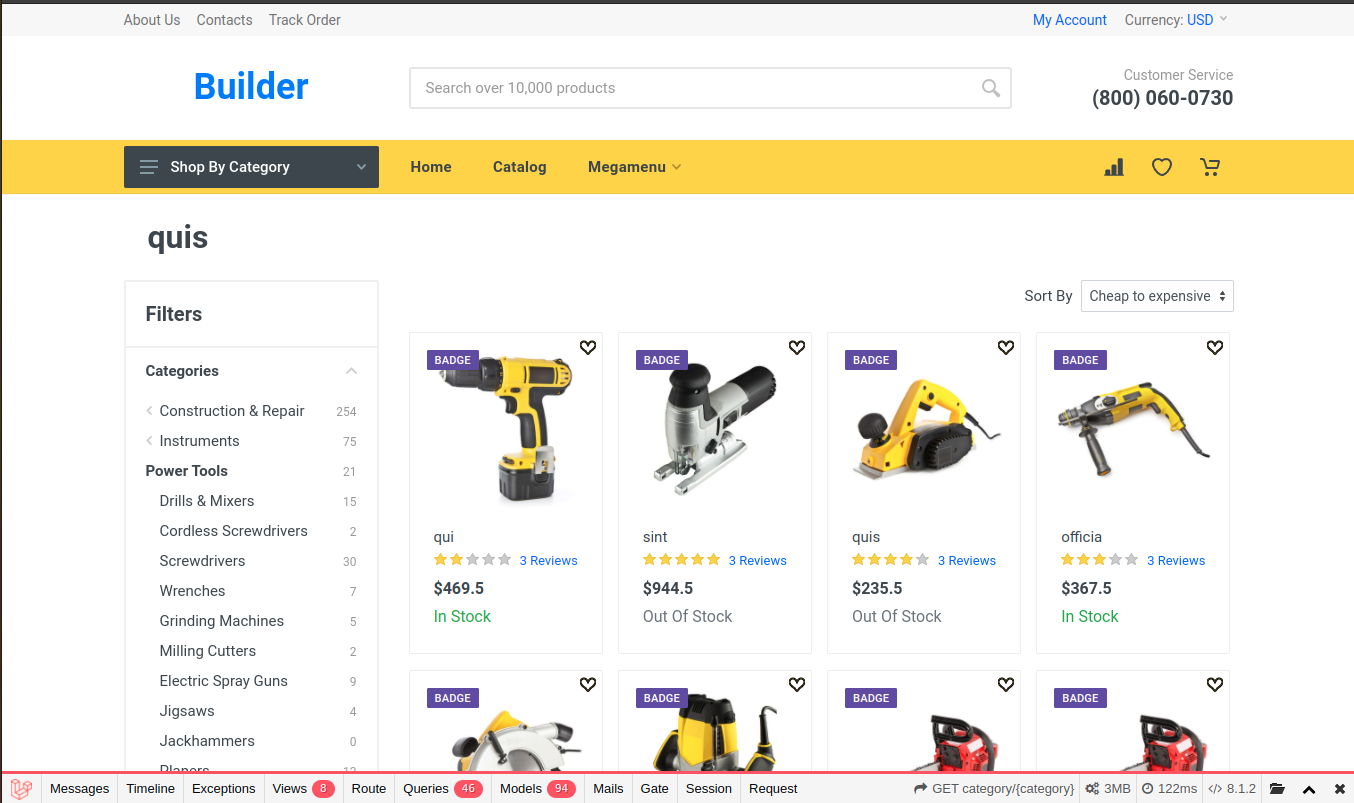
Task: Minimize debugbar with up-arrow icon
Action: (1309, 789)
